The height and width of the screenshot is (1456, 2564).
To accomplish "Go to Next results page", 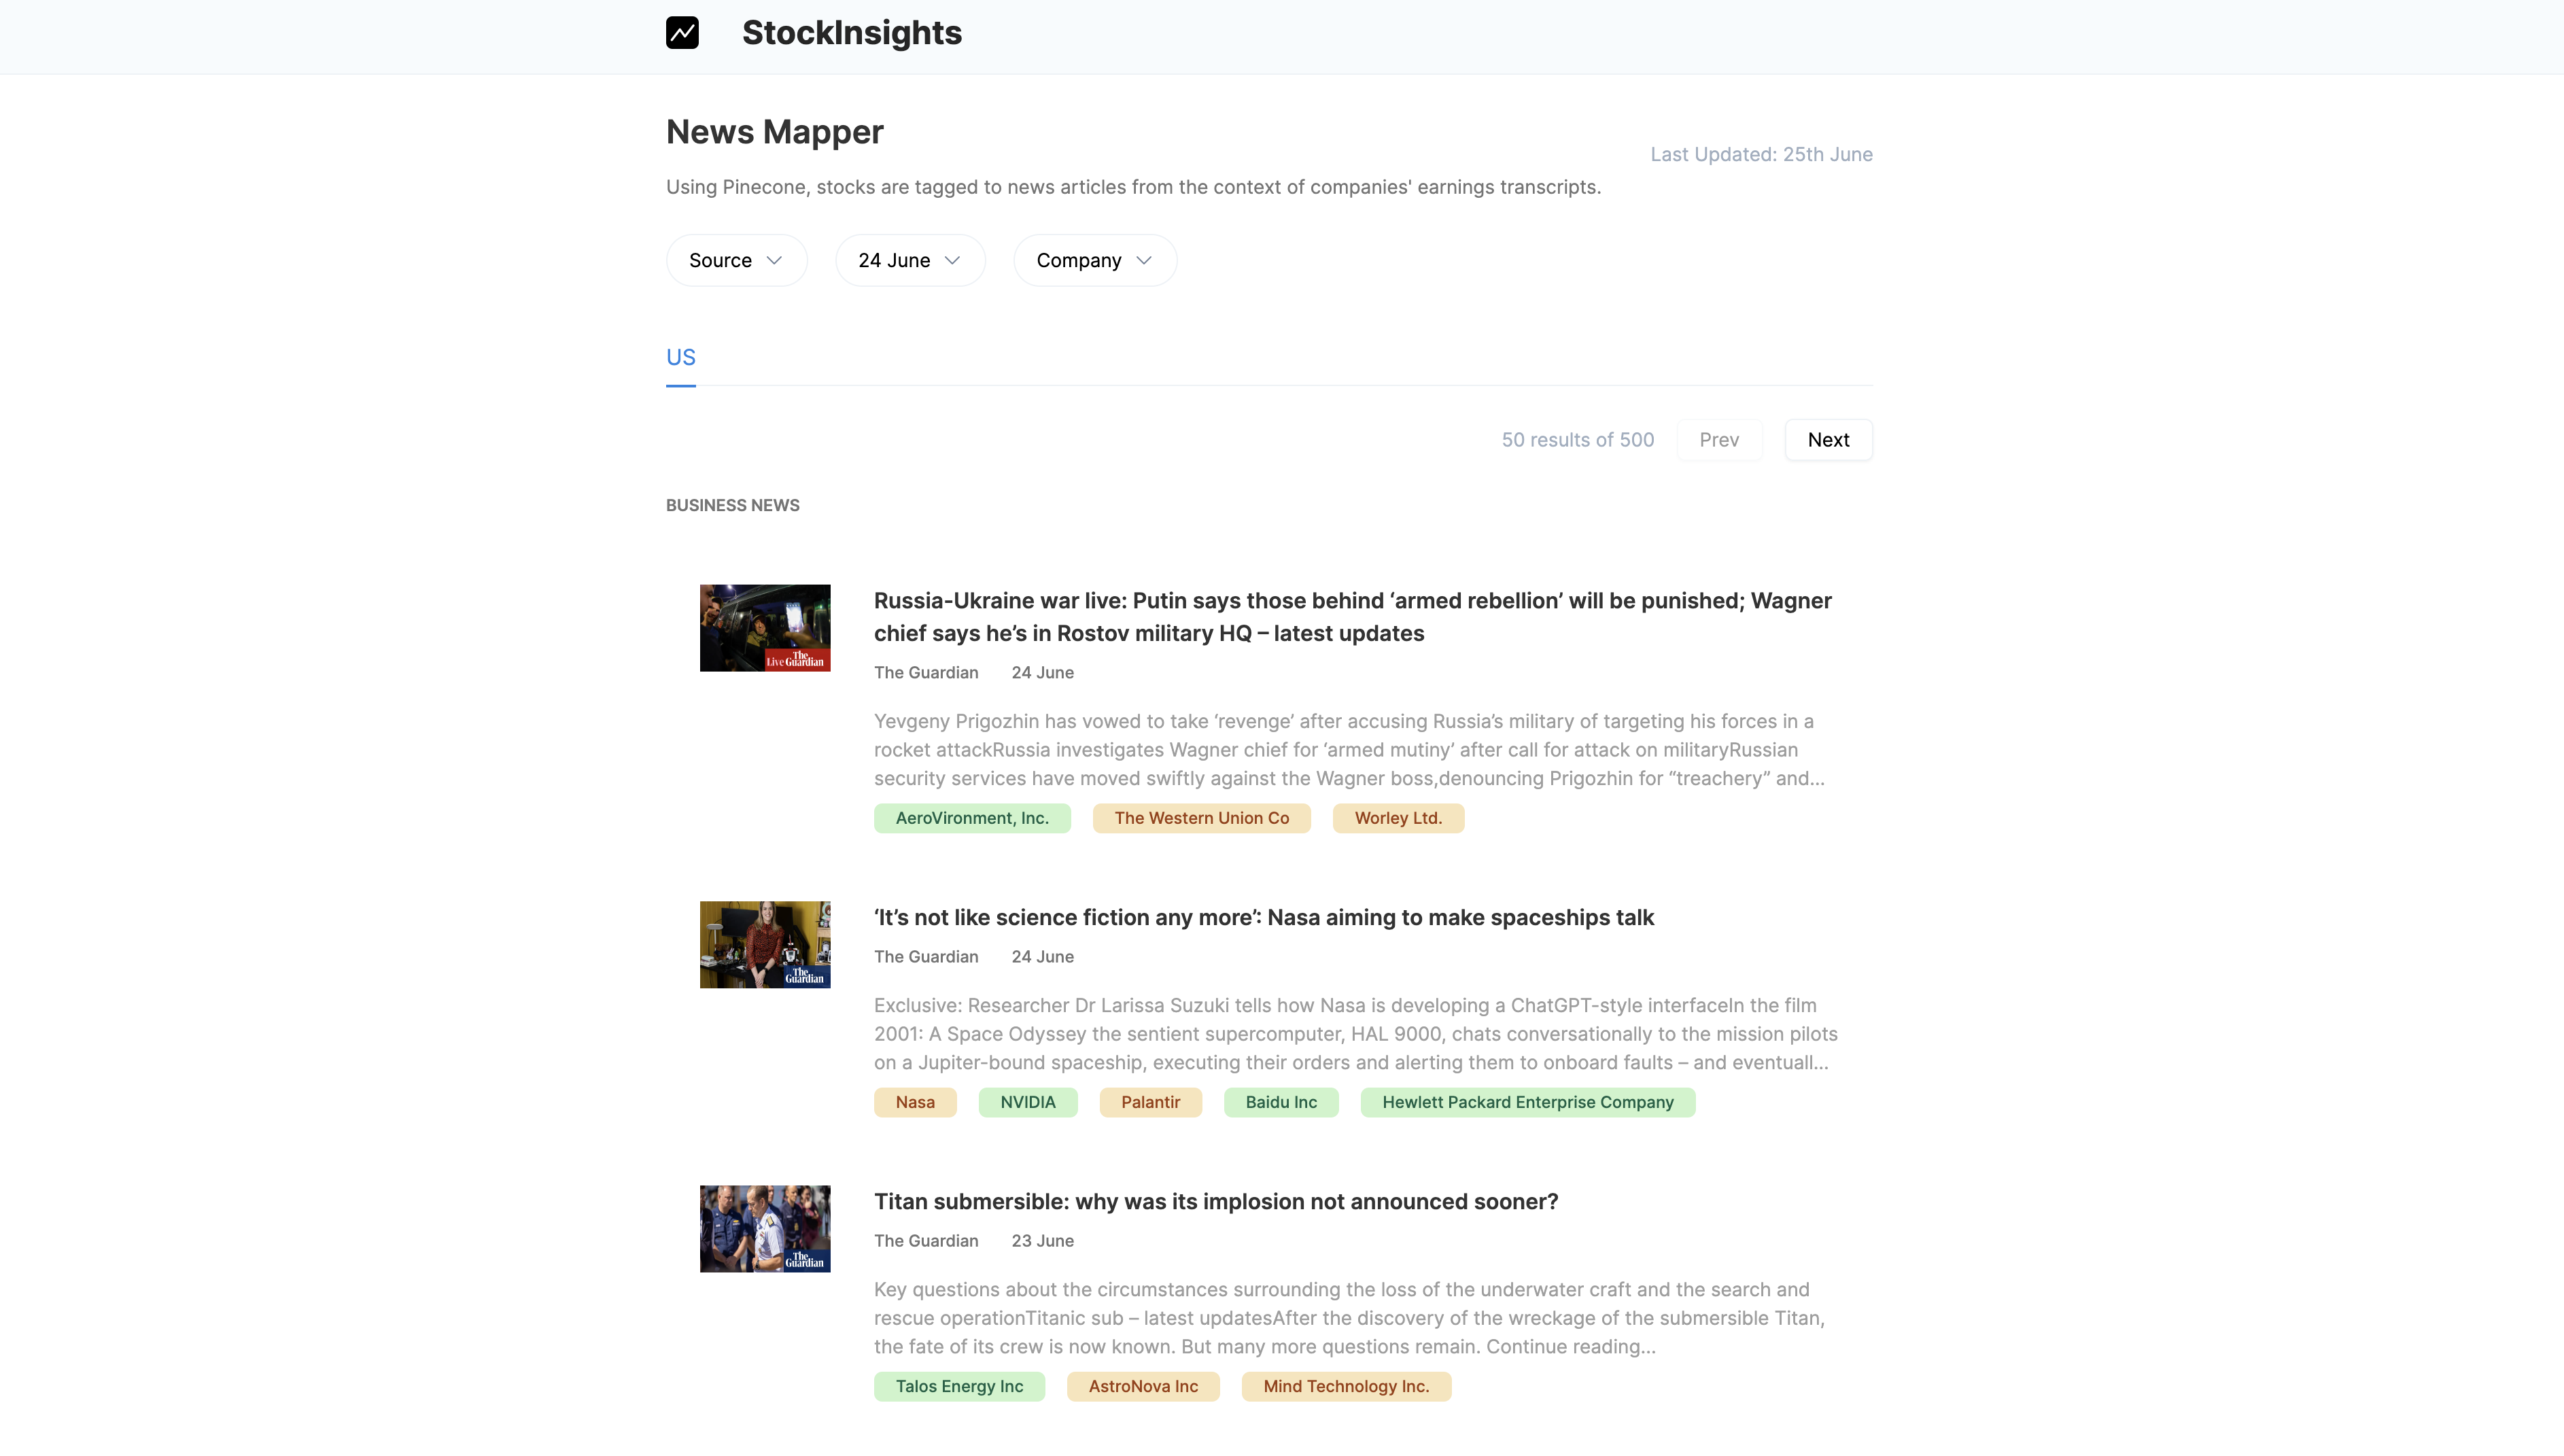I will 1827,440.
